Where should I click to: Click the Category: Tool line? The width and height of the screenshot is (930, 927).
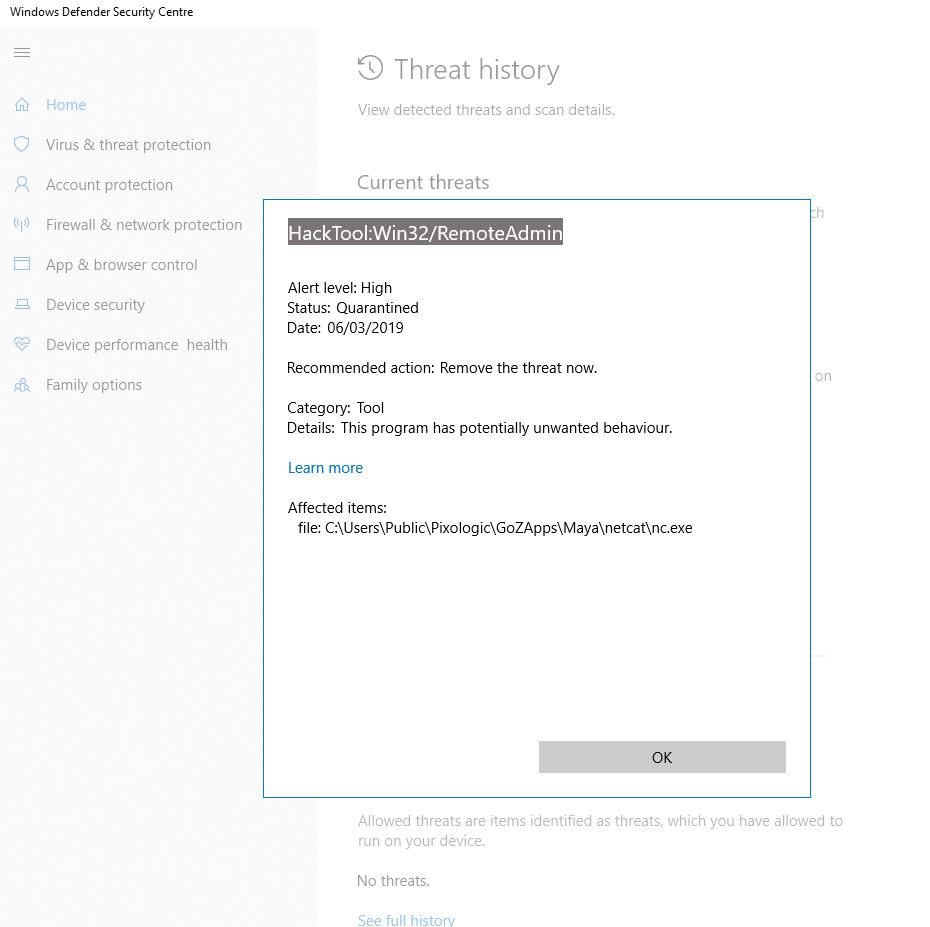[x=336, y=408]
